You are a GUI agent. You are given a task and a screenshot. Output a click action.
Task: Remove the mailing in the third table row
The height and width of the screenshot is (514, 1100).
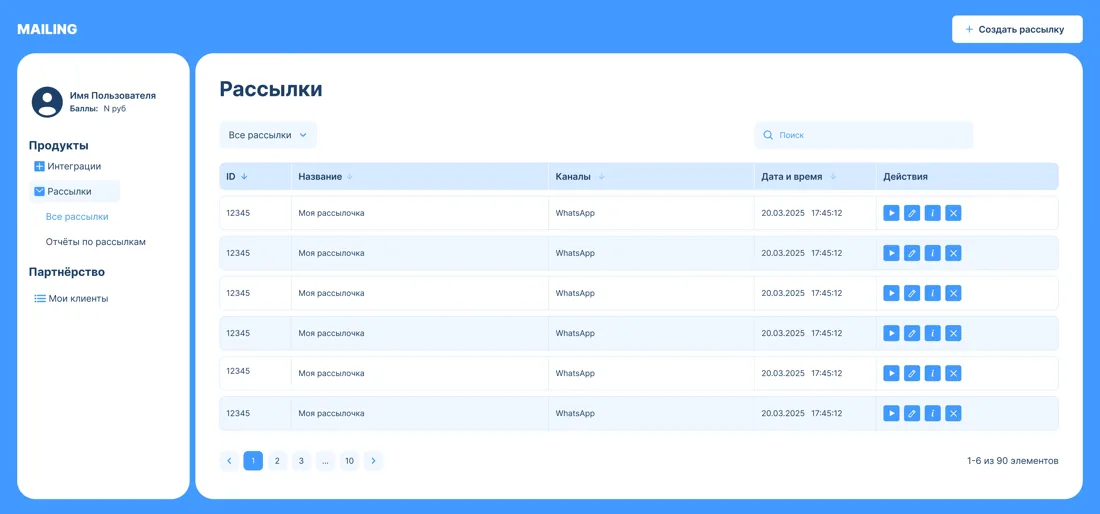953,293
